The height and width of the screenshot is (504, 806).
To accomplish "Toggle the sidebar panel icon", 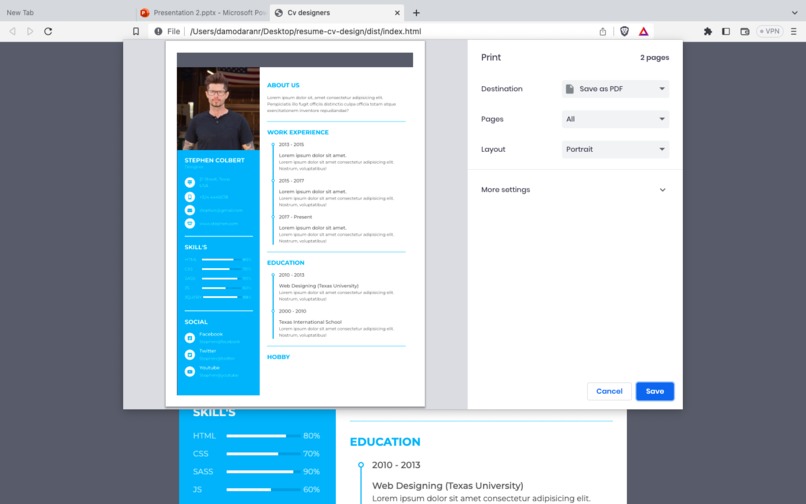I will 726,31.
